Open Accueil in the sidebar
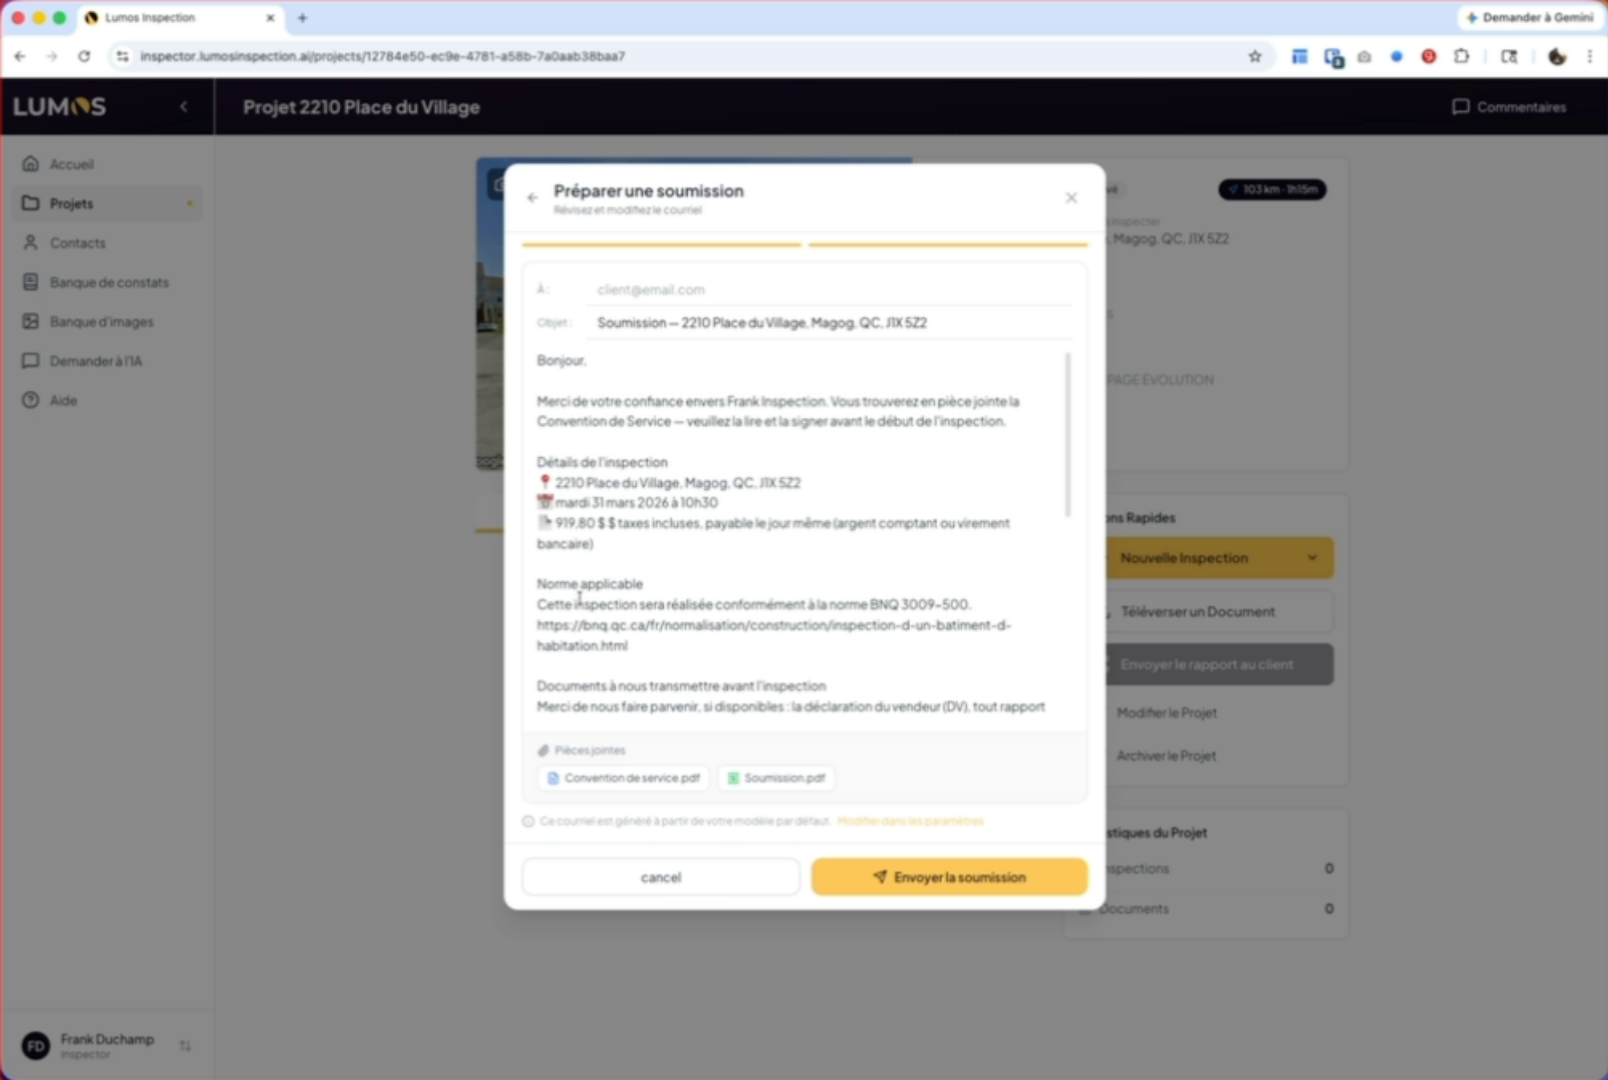Viewport: 1608px width, 1080px height. (x=108, y=164)
